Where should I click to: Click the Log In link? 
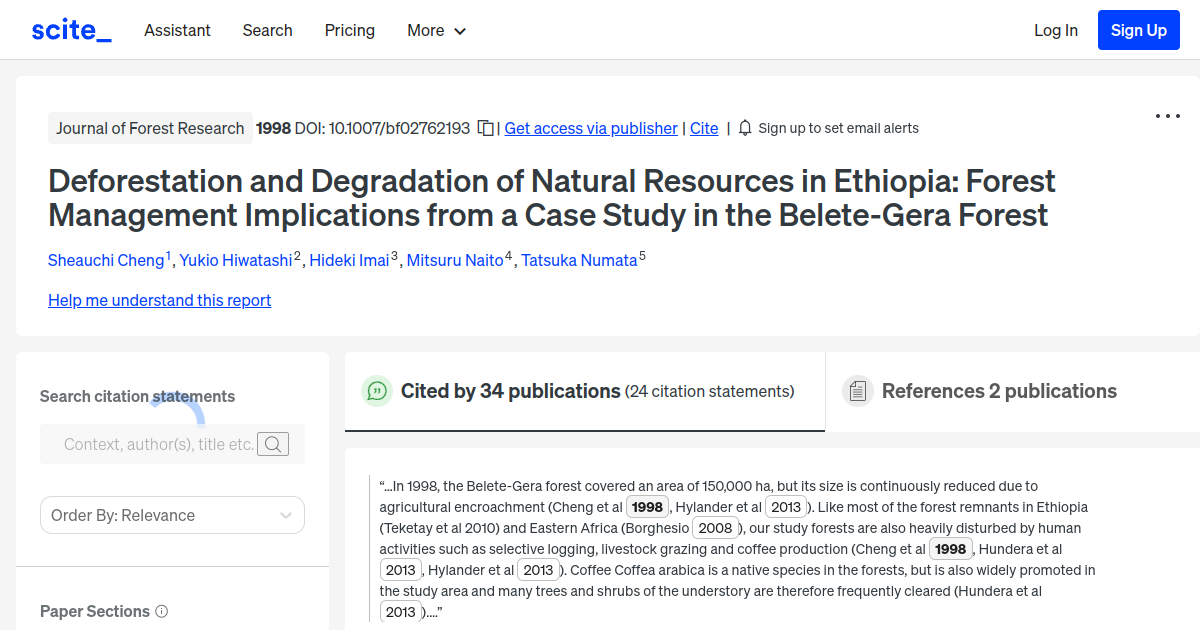click(1056, 30)
